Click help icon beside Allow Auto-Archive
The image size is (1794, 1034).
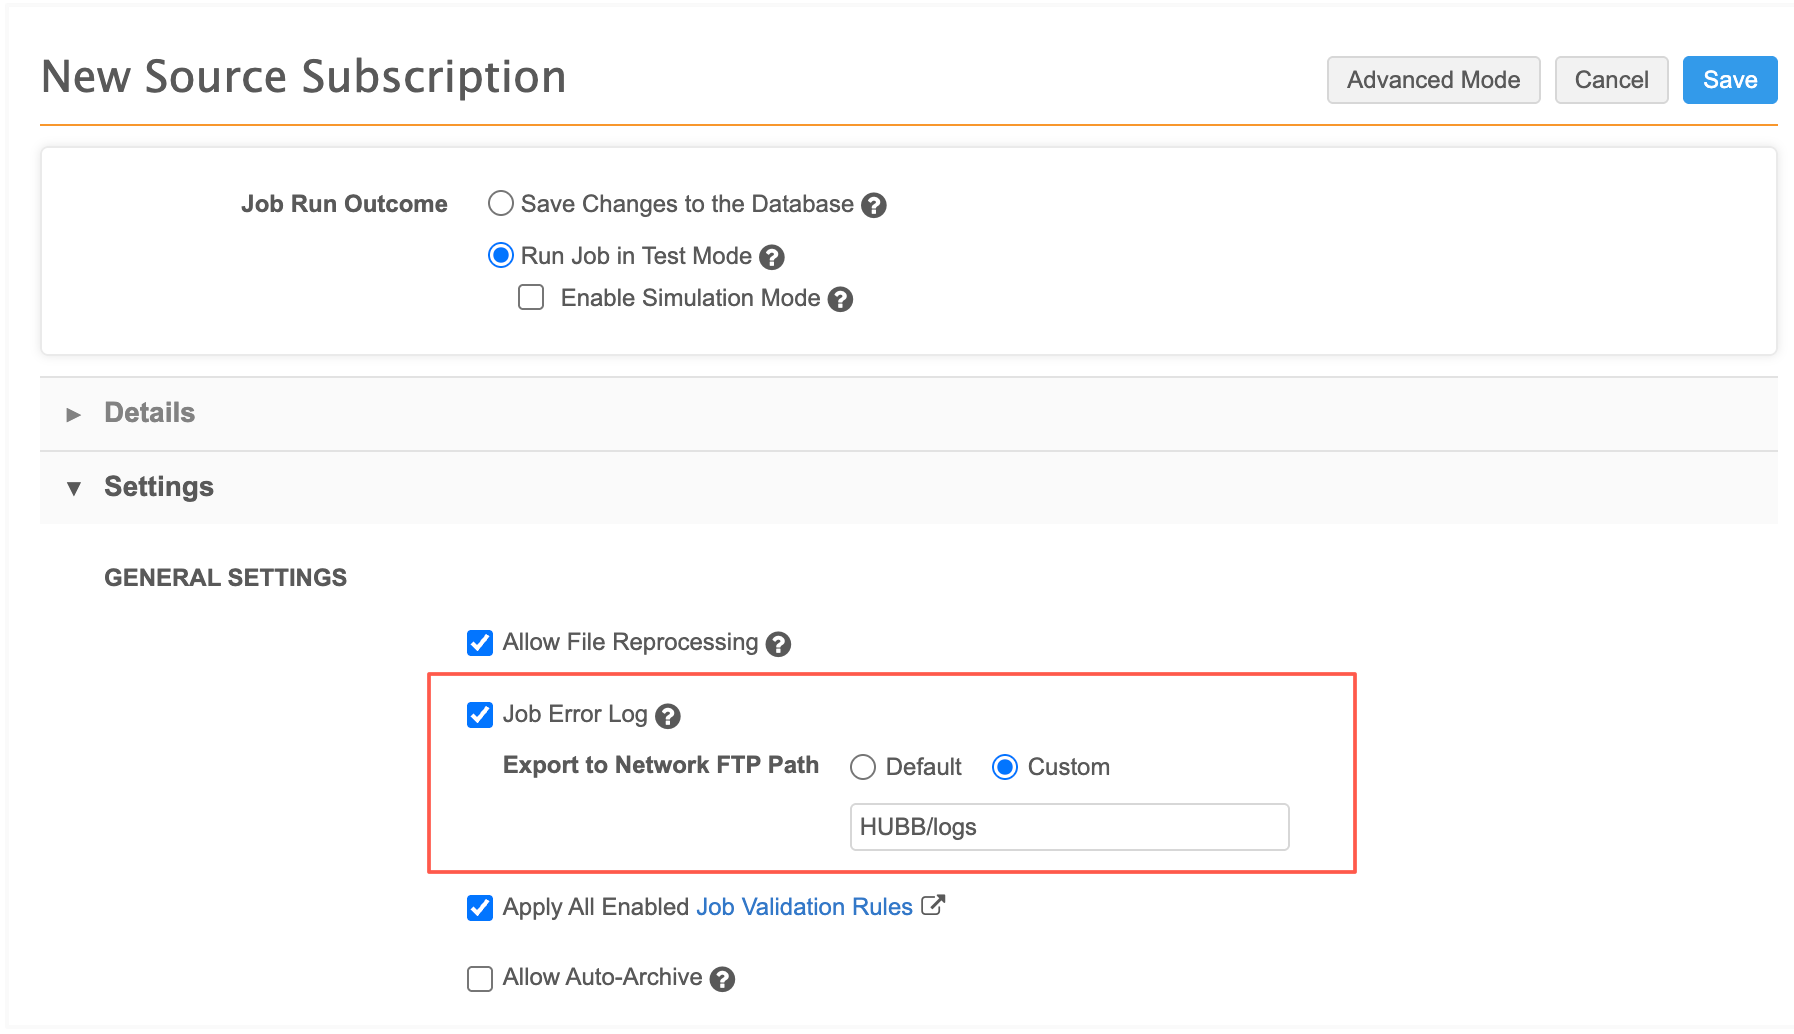[x=722, y=979]
